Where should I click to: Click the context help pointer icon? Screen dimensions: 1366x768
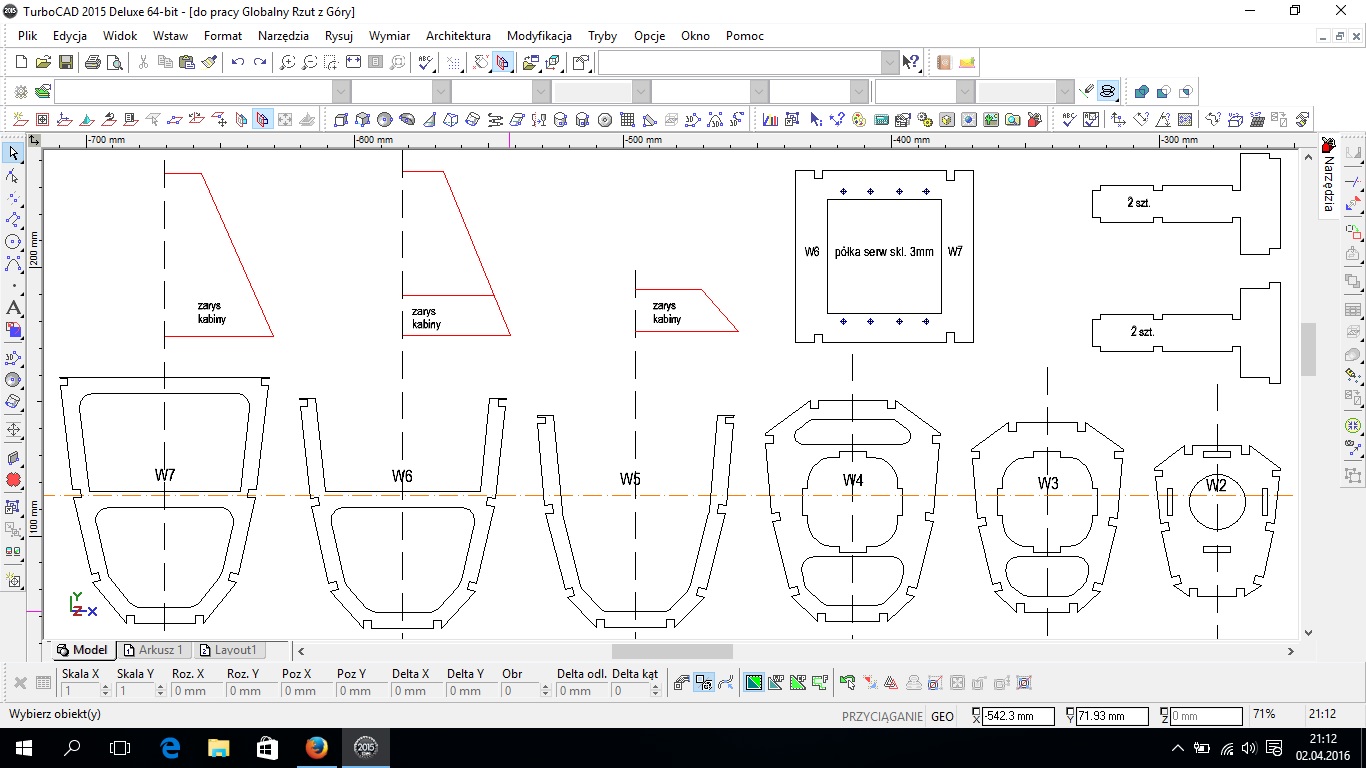coord(911,62)
